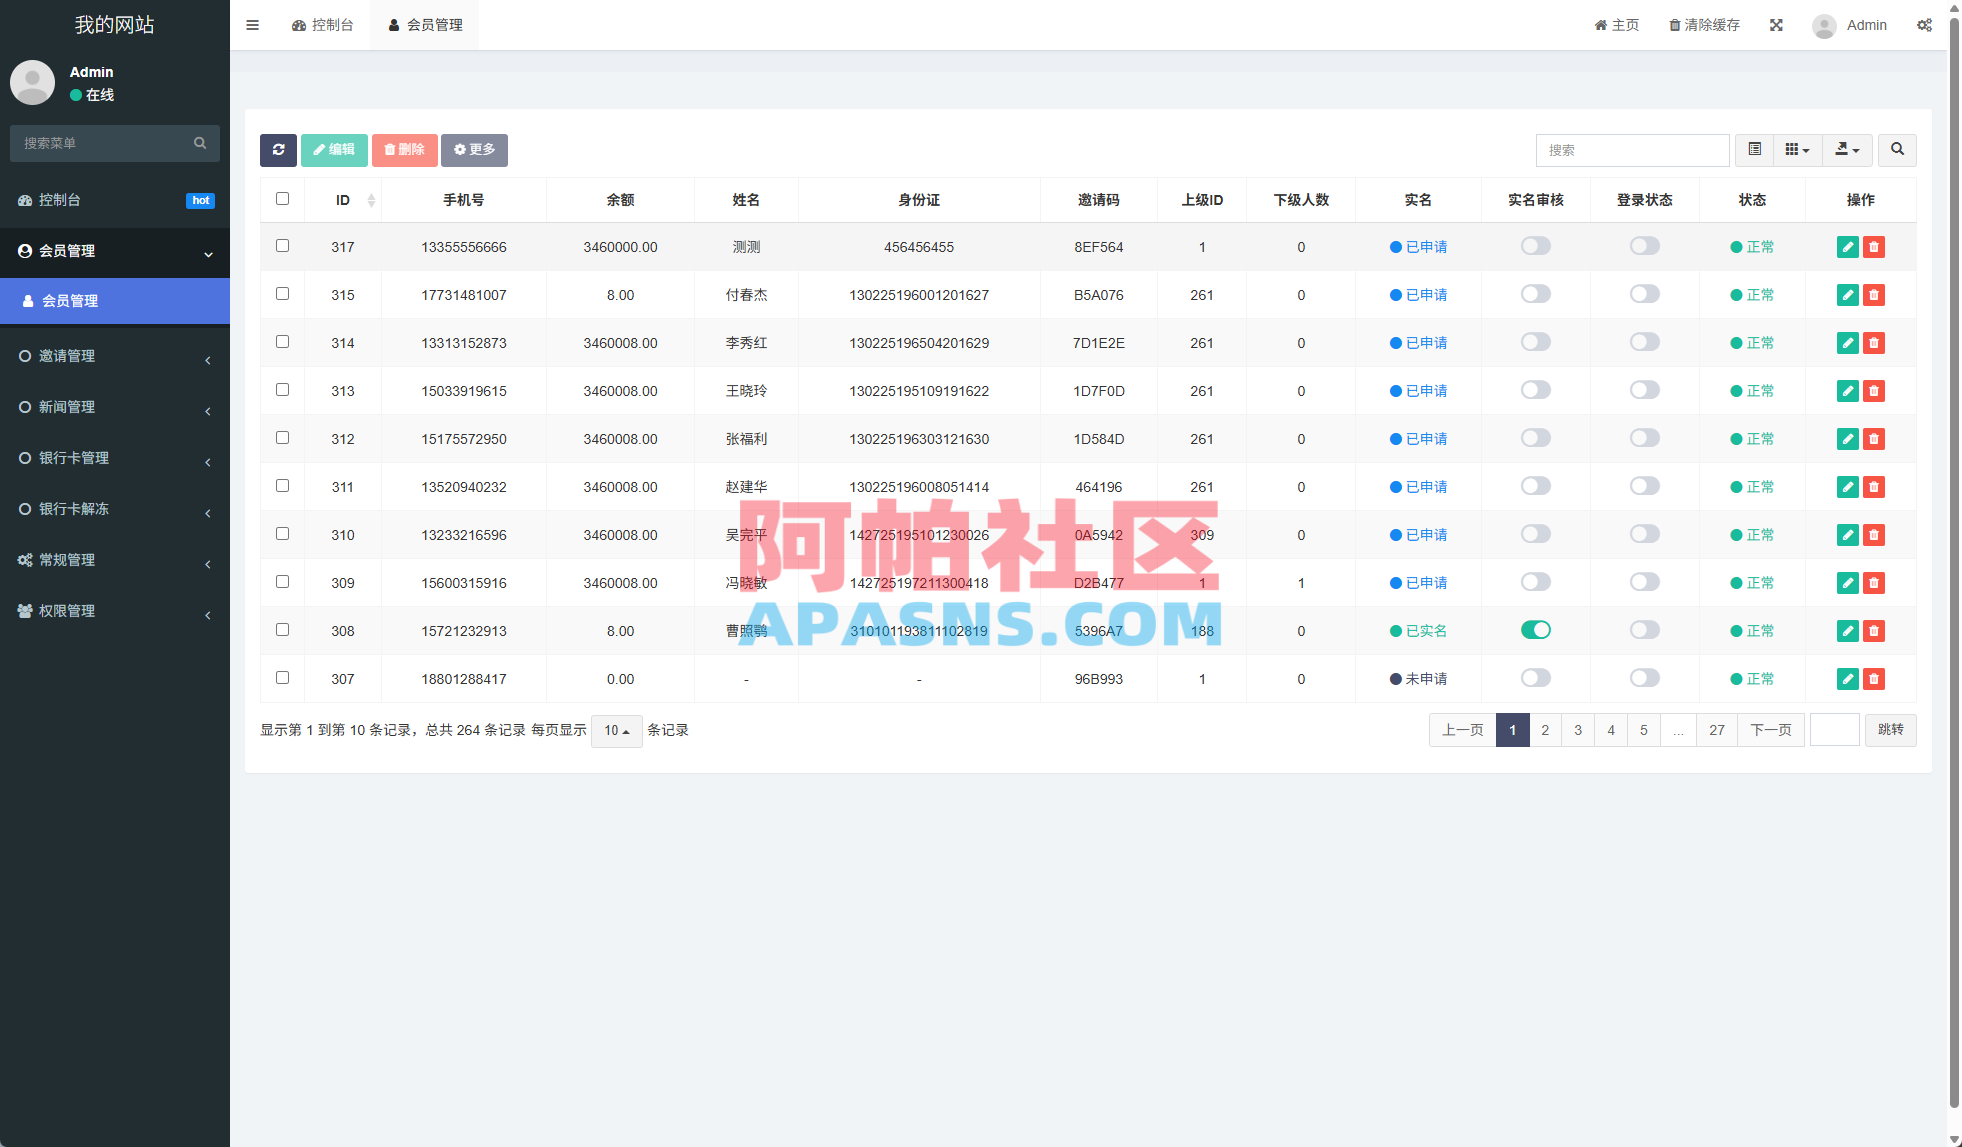Click the delete icon for member ID 307
Screen dimensions: 1962x1147
coord(1875,679)
